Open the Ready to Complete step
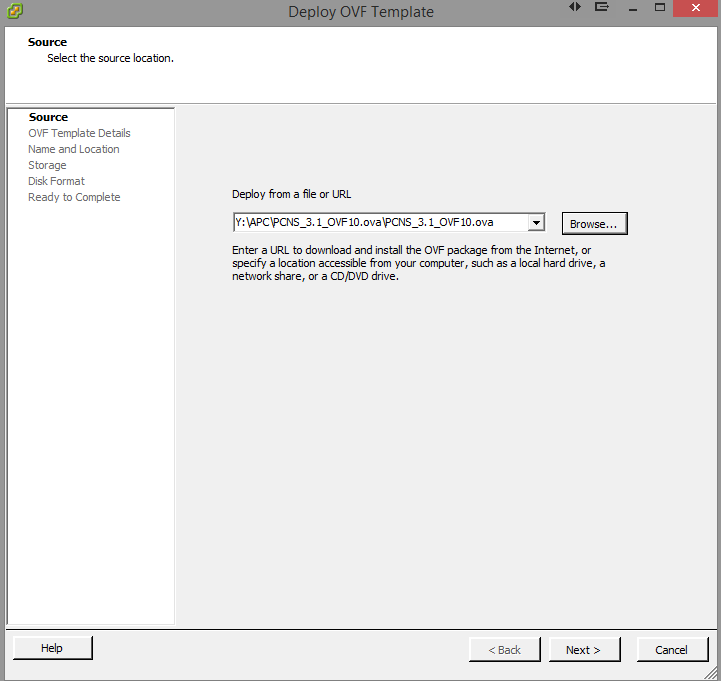Image resolution: width=721 pixels, height=681 pixels. tap(74, 197)
